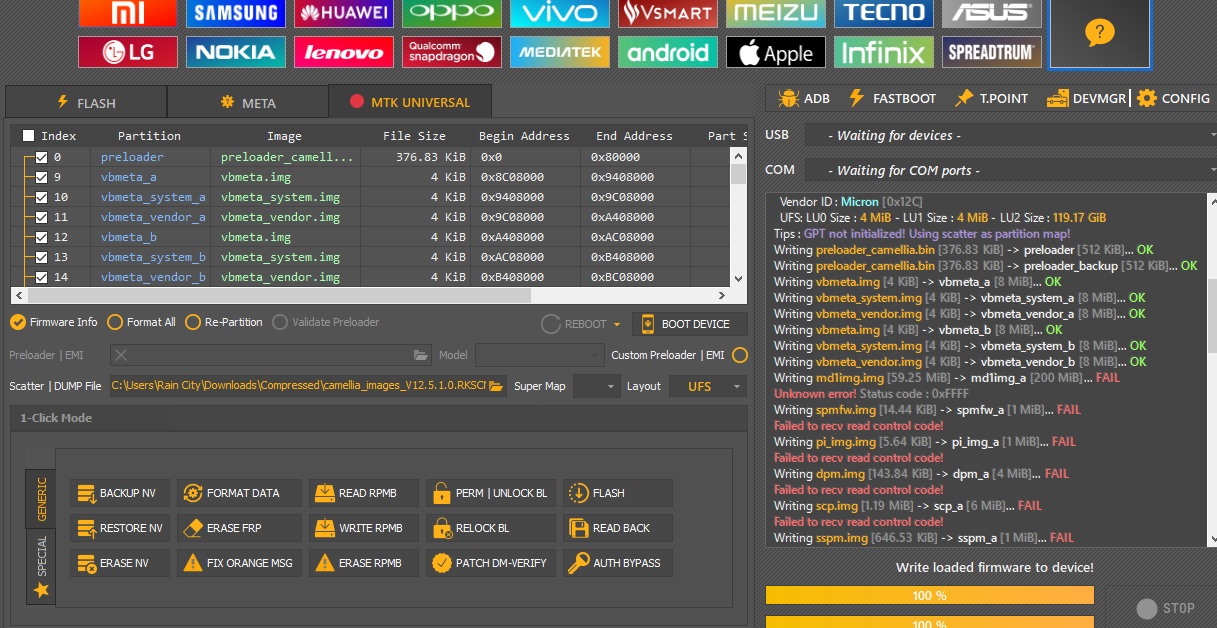This screenshot has height=628, width=1217.
Task: Select the Lenovo brand icon
Action: [x=344, y=52]
